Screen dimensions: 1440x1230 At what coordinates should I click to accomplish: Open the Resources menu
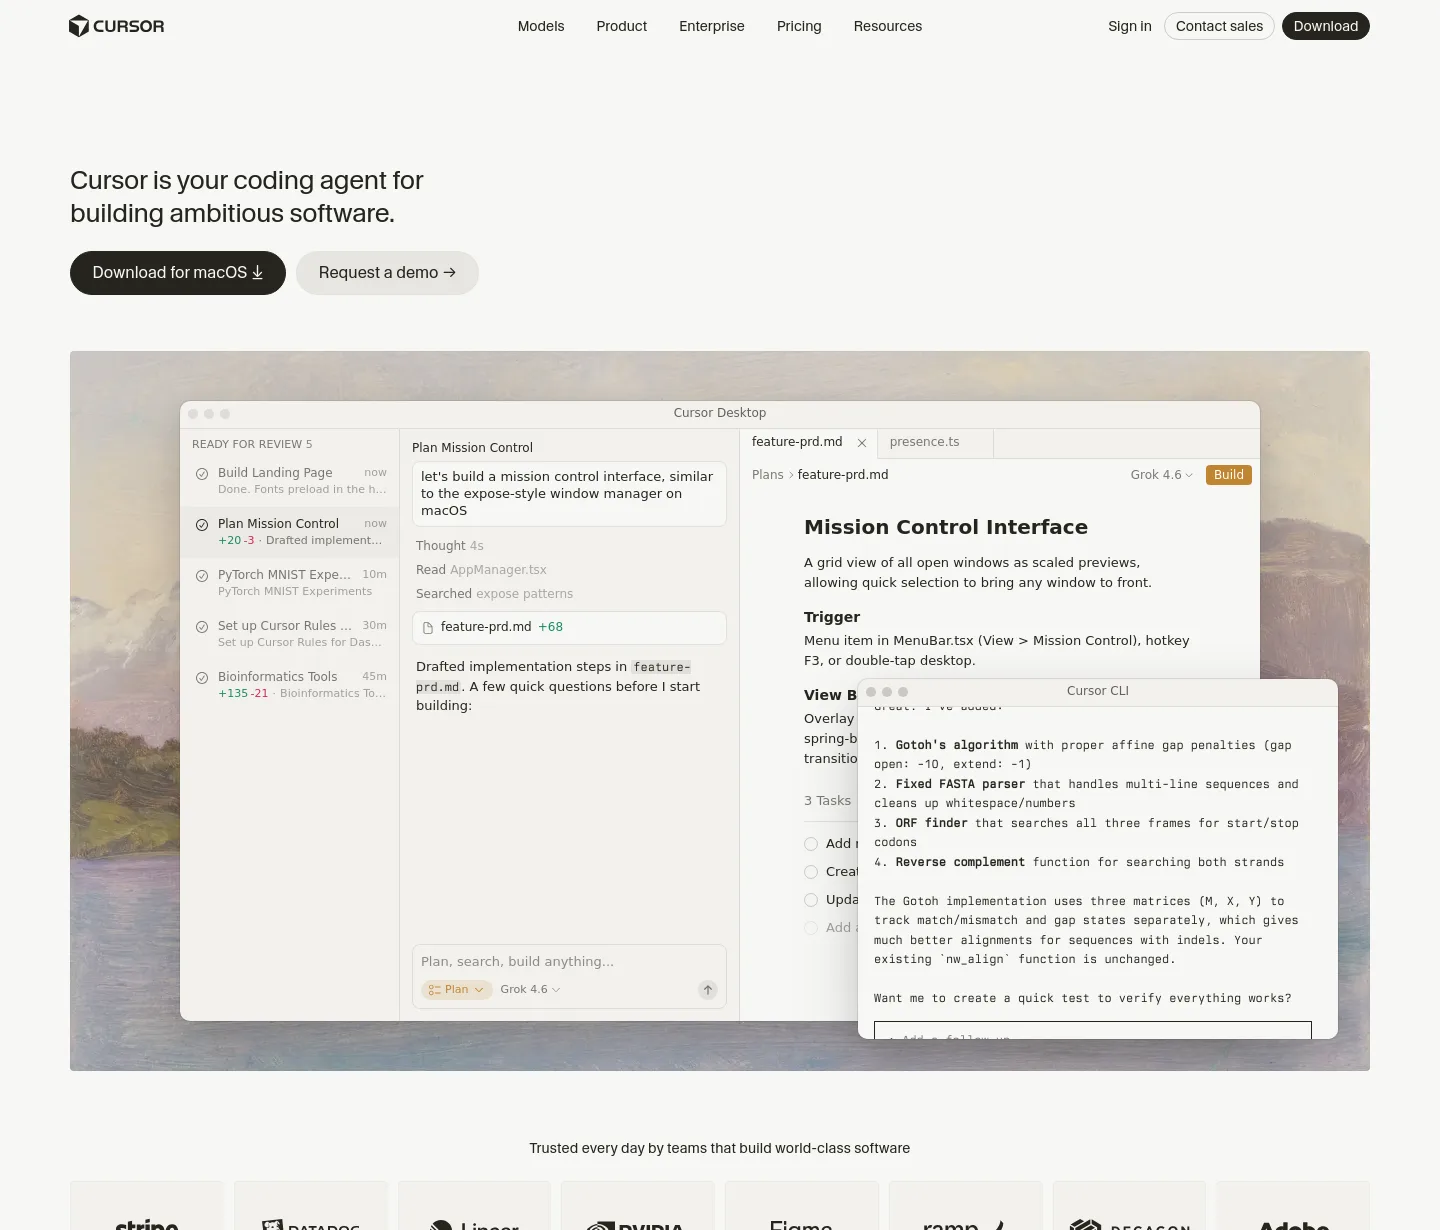pos(888,26)
